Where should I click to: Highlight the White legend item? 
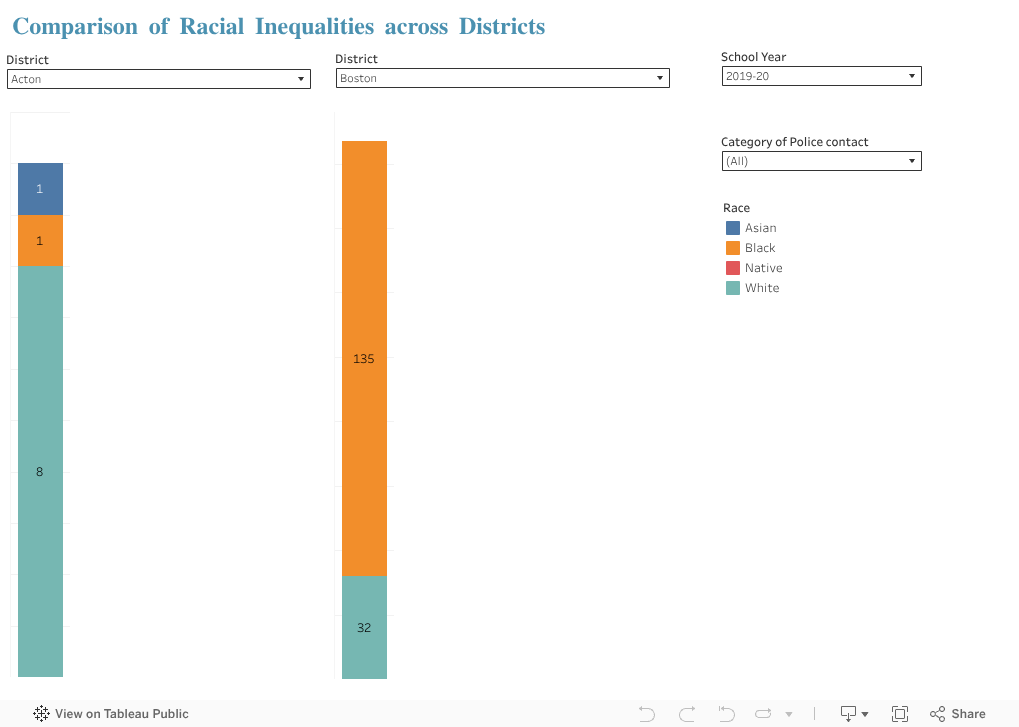click(x=761, y=288)
